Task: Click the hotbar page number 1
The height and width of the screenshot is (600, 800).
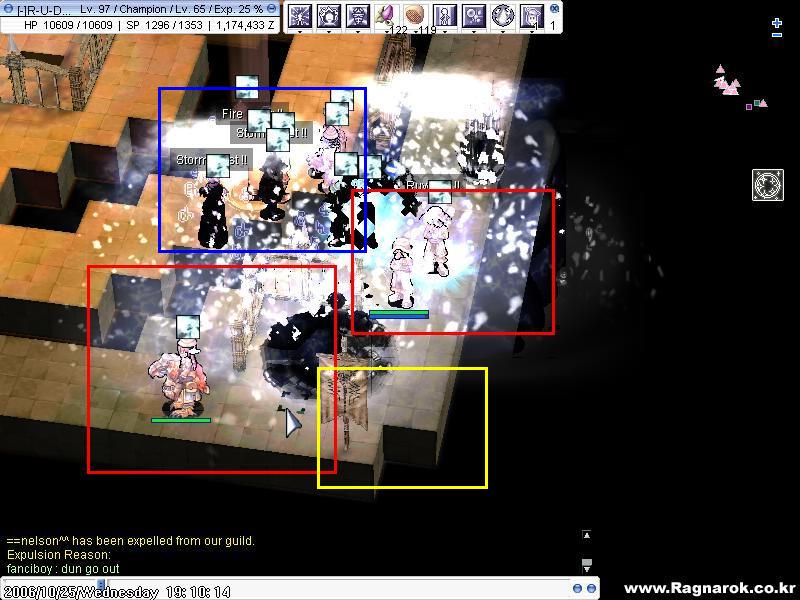Action: (x=553, y=25)
